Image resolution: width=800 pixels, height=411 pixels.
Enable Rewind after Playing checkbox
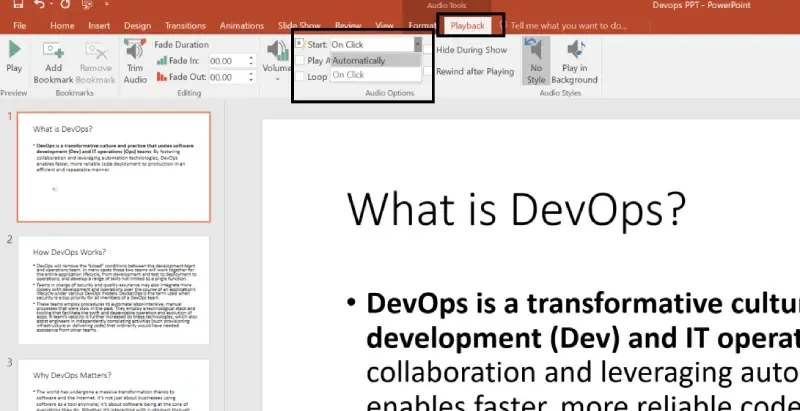(428, 71)
